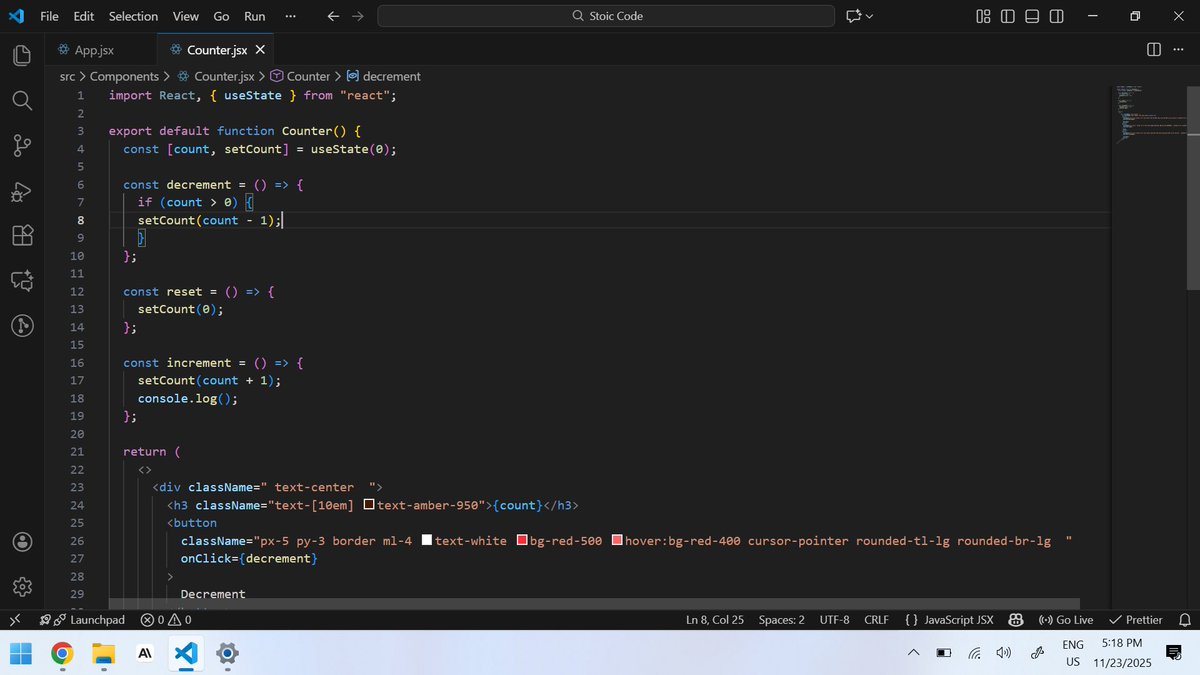Screen dimensions: 1200x675
Task: Open the dropdown arrow next to Copilot chat
Action: coord(869,16)
